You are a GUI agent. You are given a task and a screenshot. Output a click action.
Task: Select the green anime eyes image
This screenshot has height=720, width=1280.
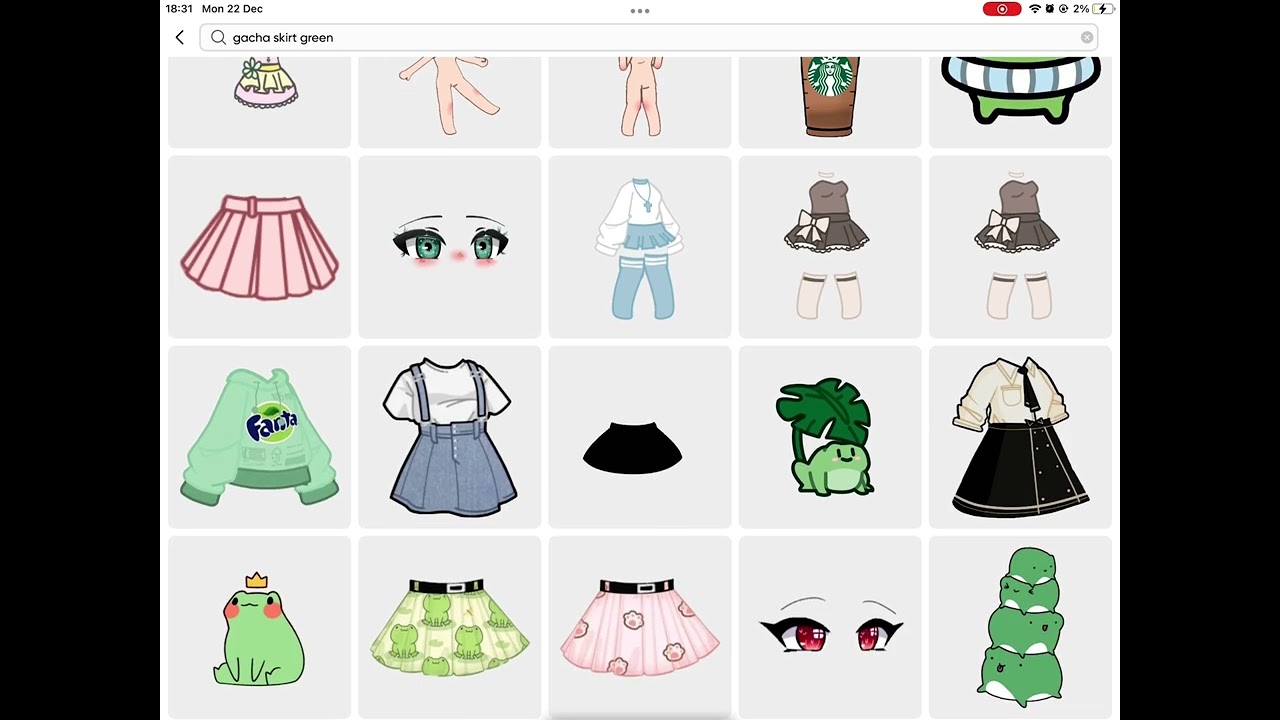click(449, 247)
